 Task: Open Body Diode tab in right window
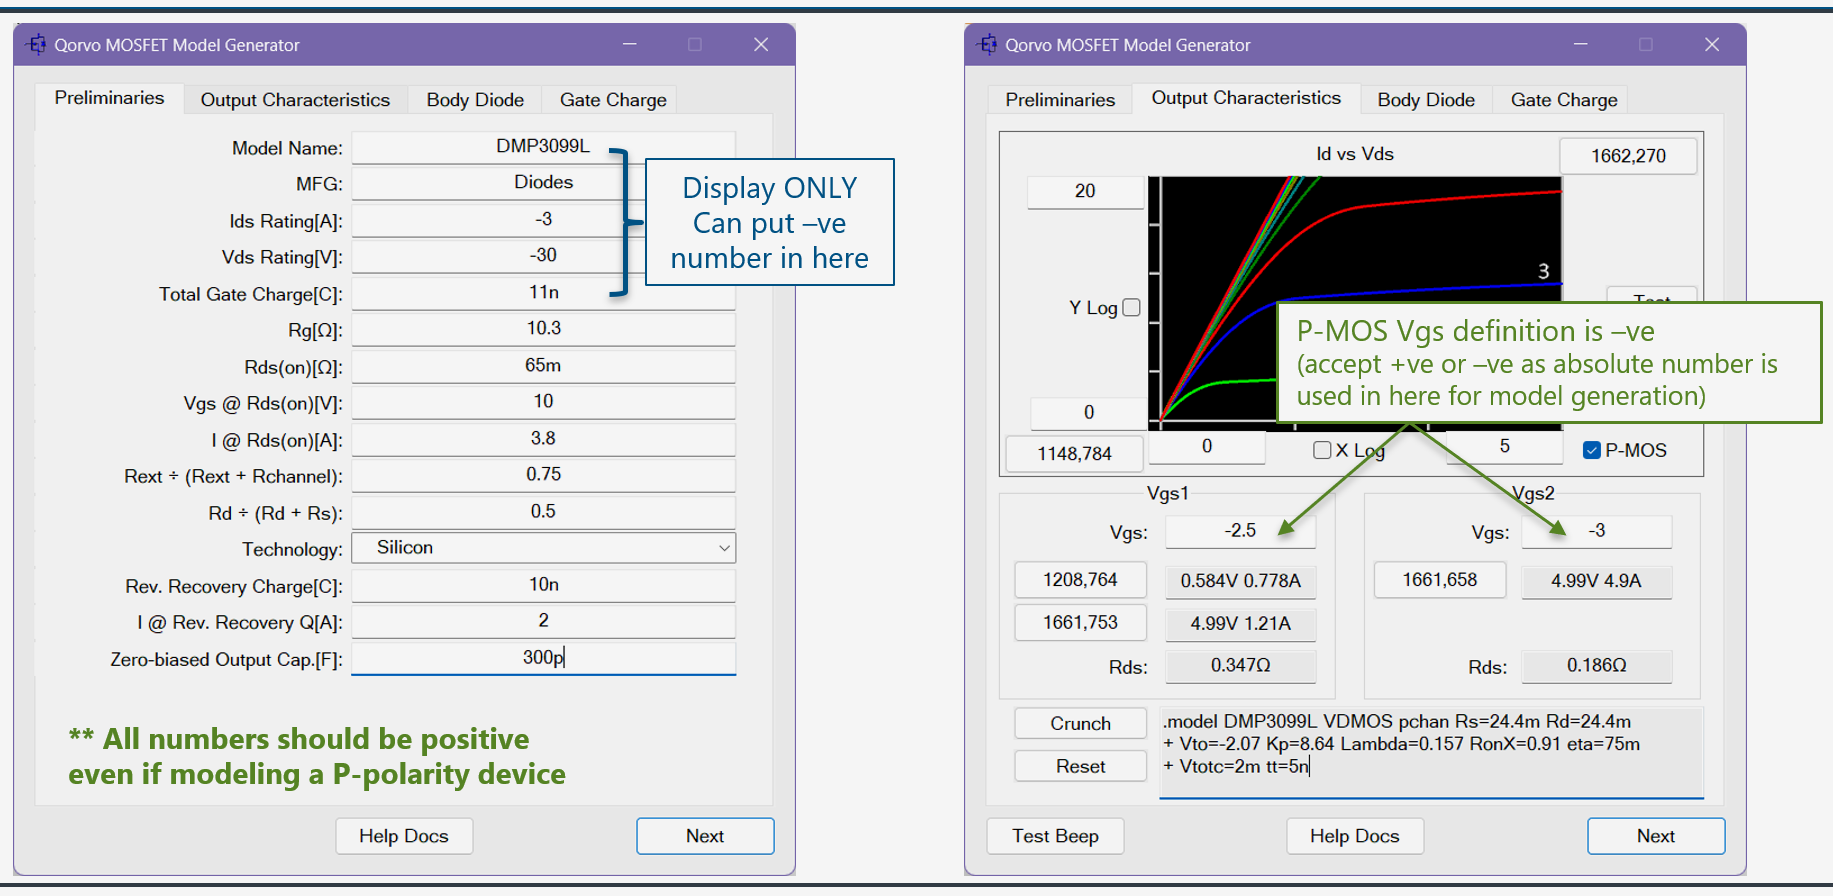coord(1426,100)
